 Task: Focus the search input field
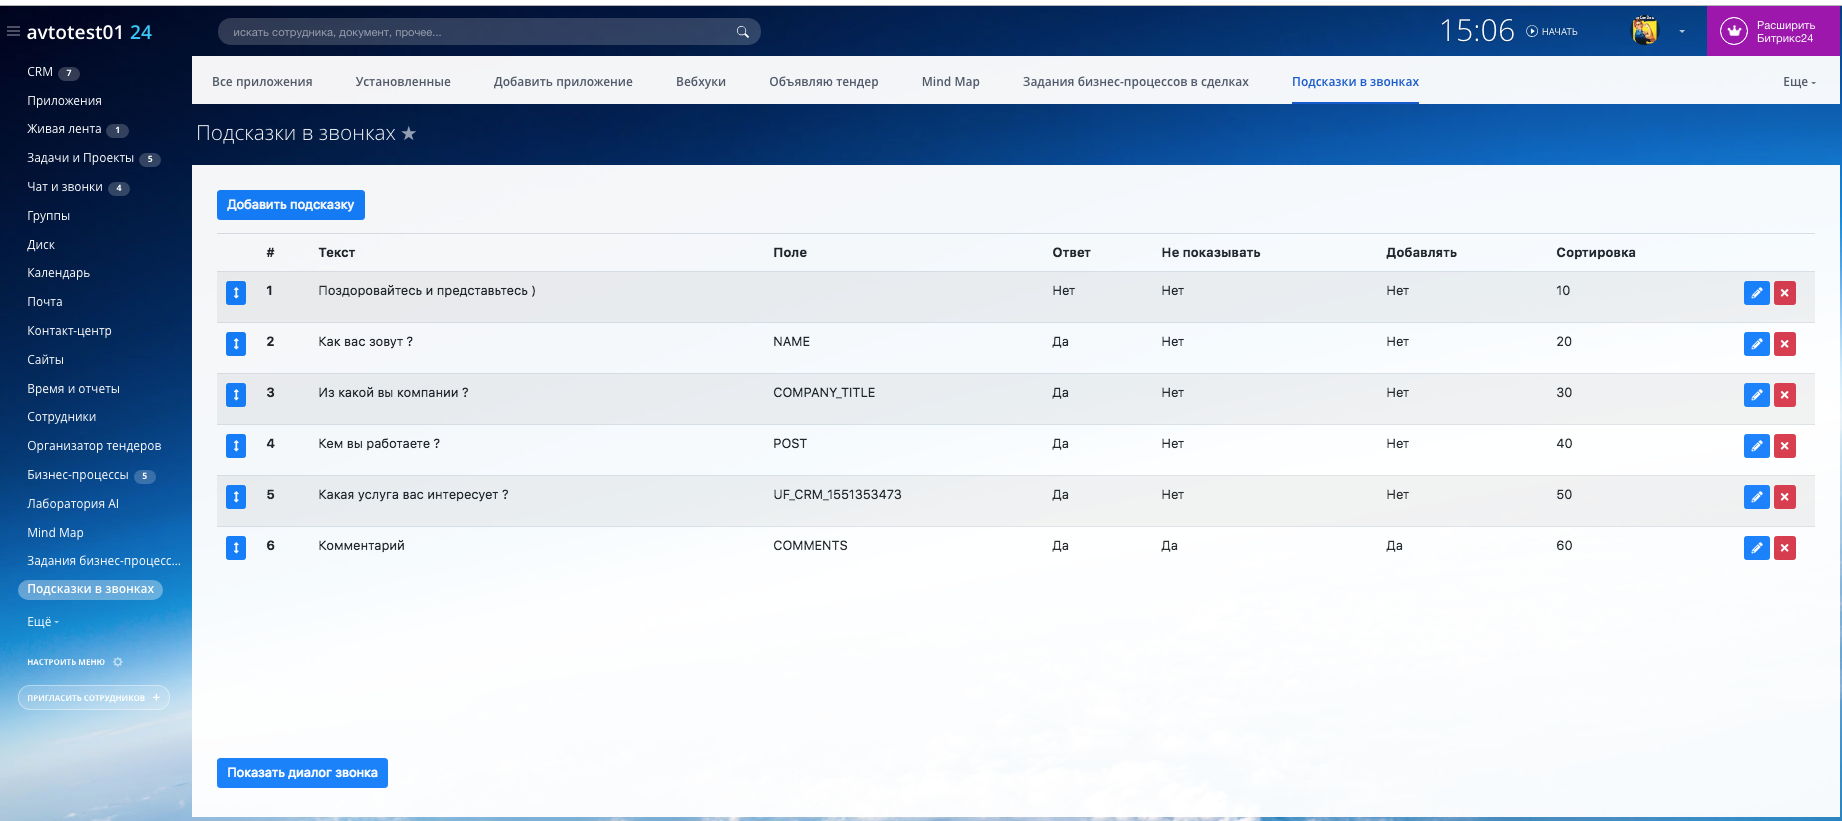[480, 32]
